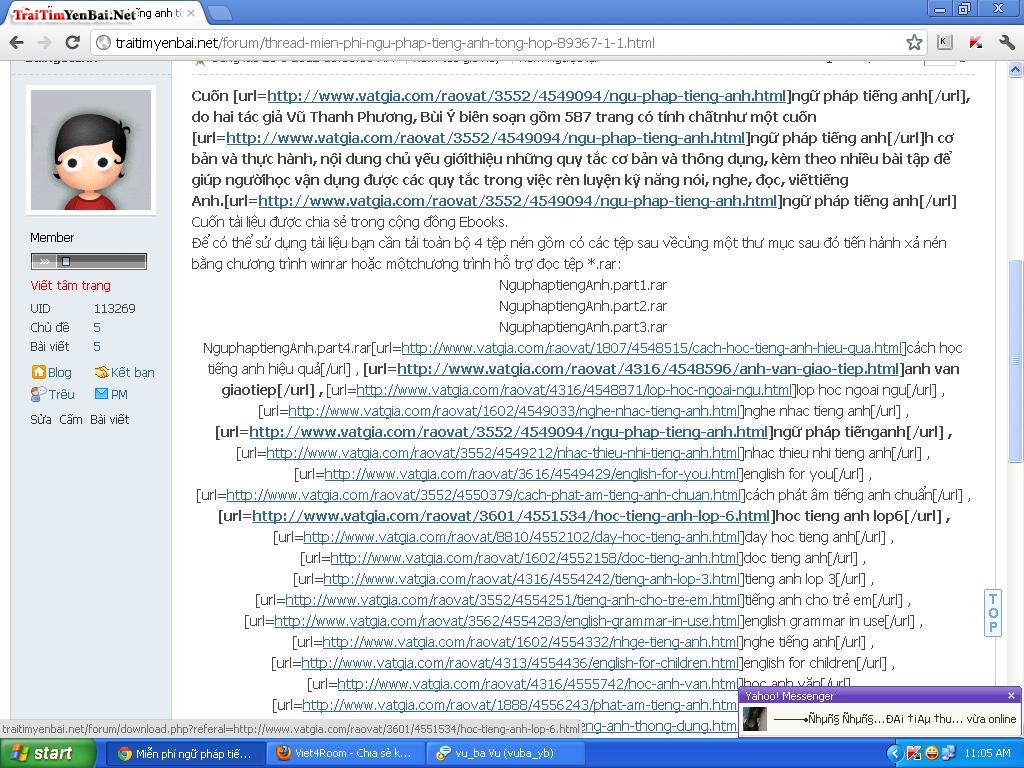Open the cach-hoc-tieng-anh-hieu-qua link

pos(652,348)
